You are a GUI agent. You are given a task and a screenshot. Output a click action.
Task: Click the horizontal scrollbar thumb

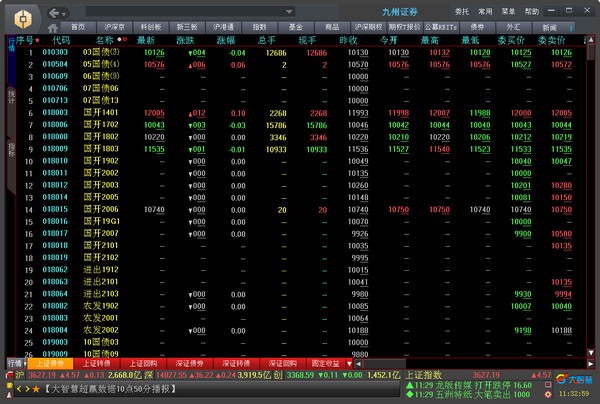coord(384,364)
